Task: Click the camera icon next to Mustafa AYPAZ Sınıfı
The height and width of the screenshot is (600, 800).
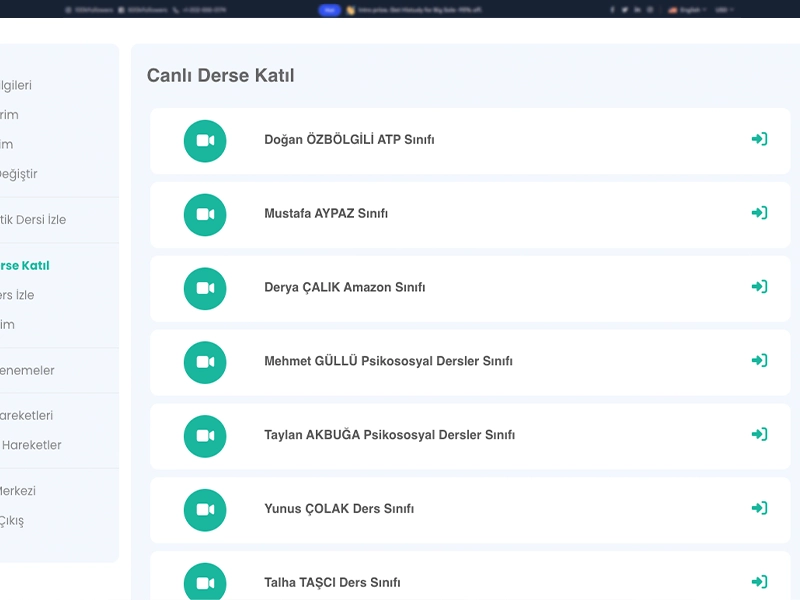Action: click(x=205, y=214)
